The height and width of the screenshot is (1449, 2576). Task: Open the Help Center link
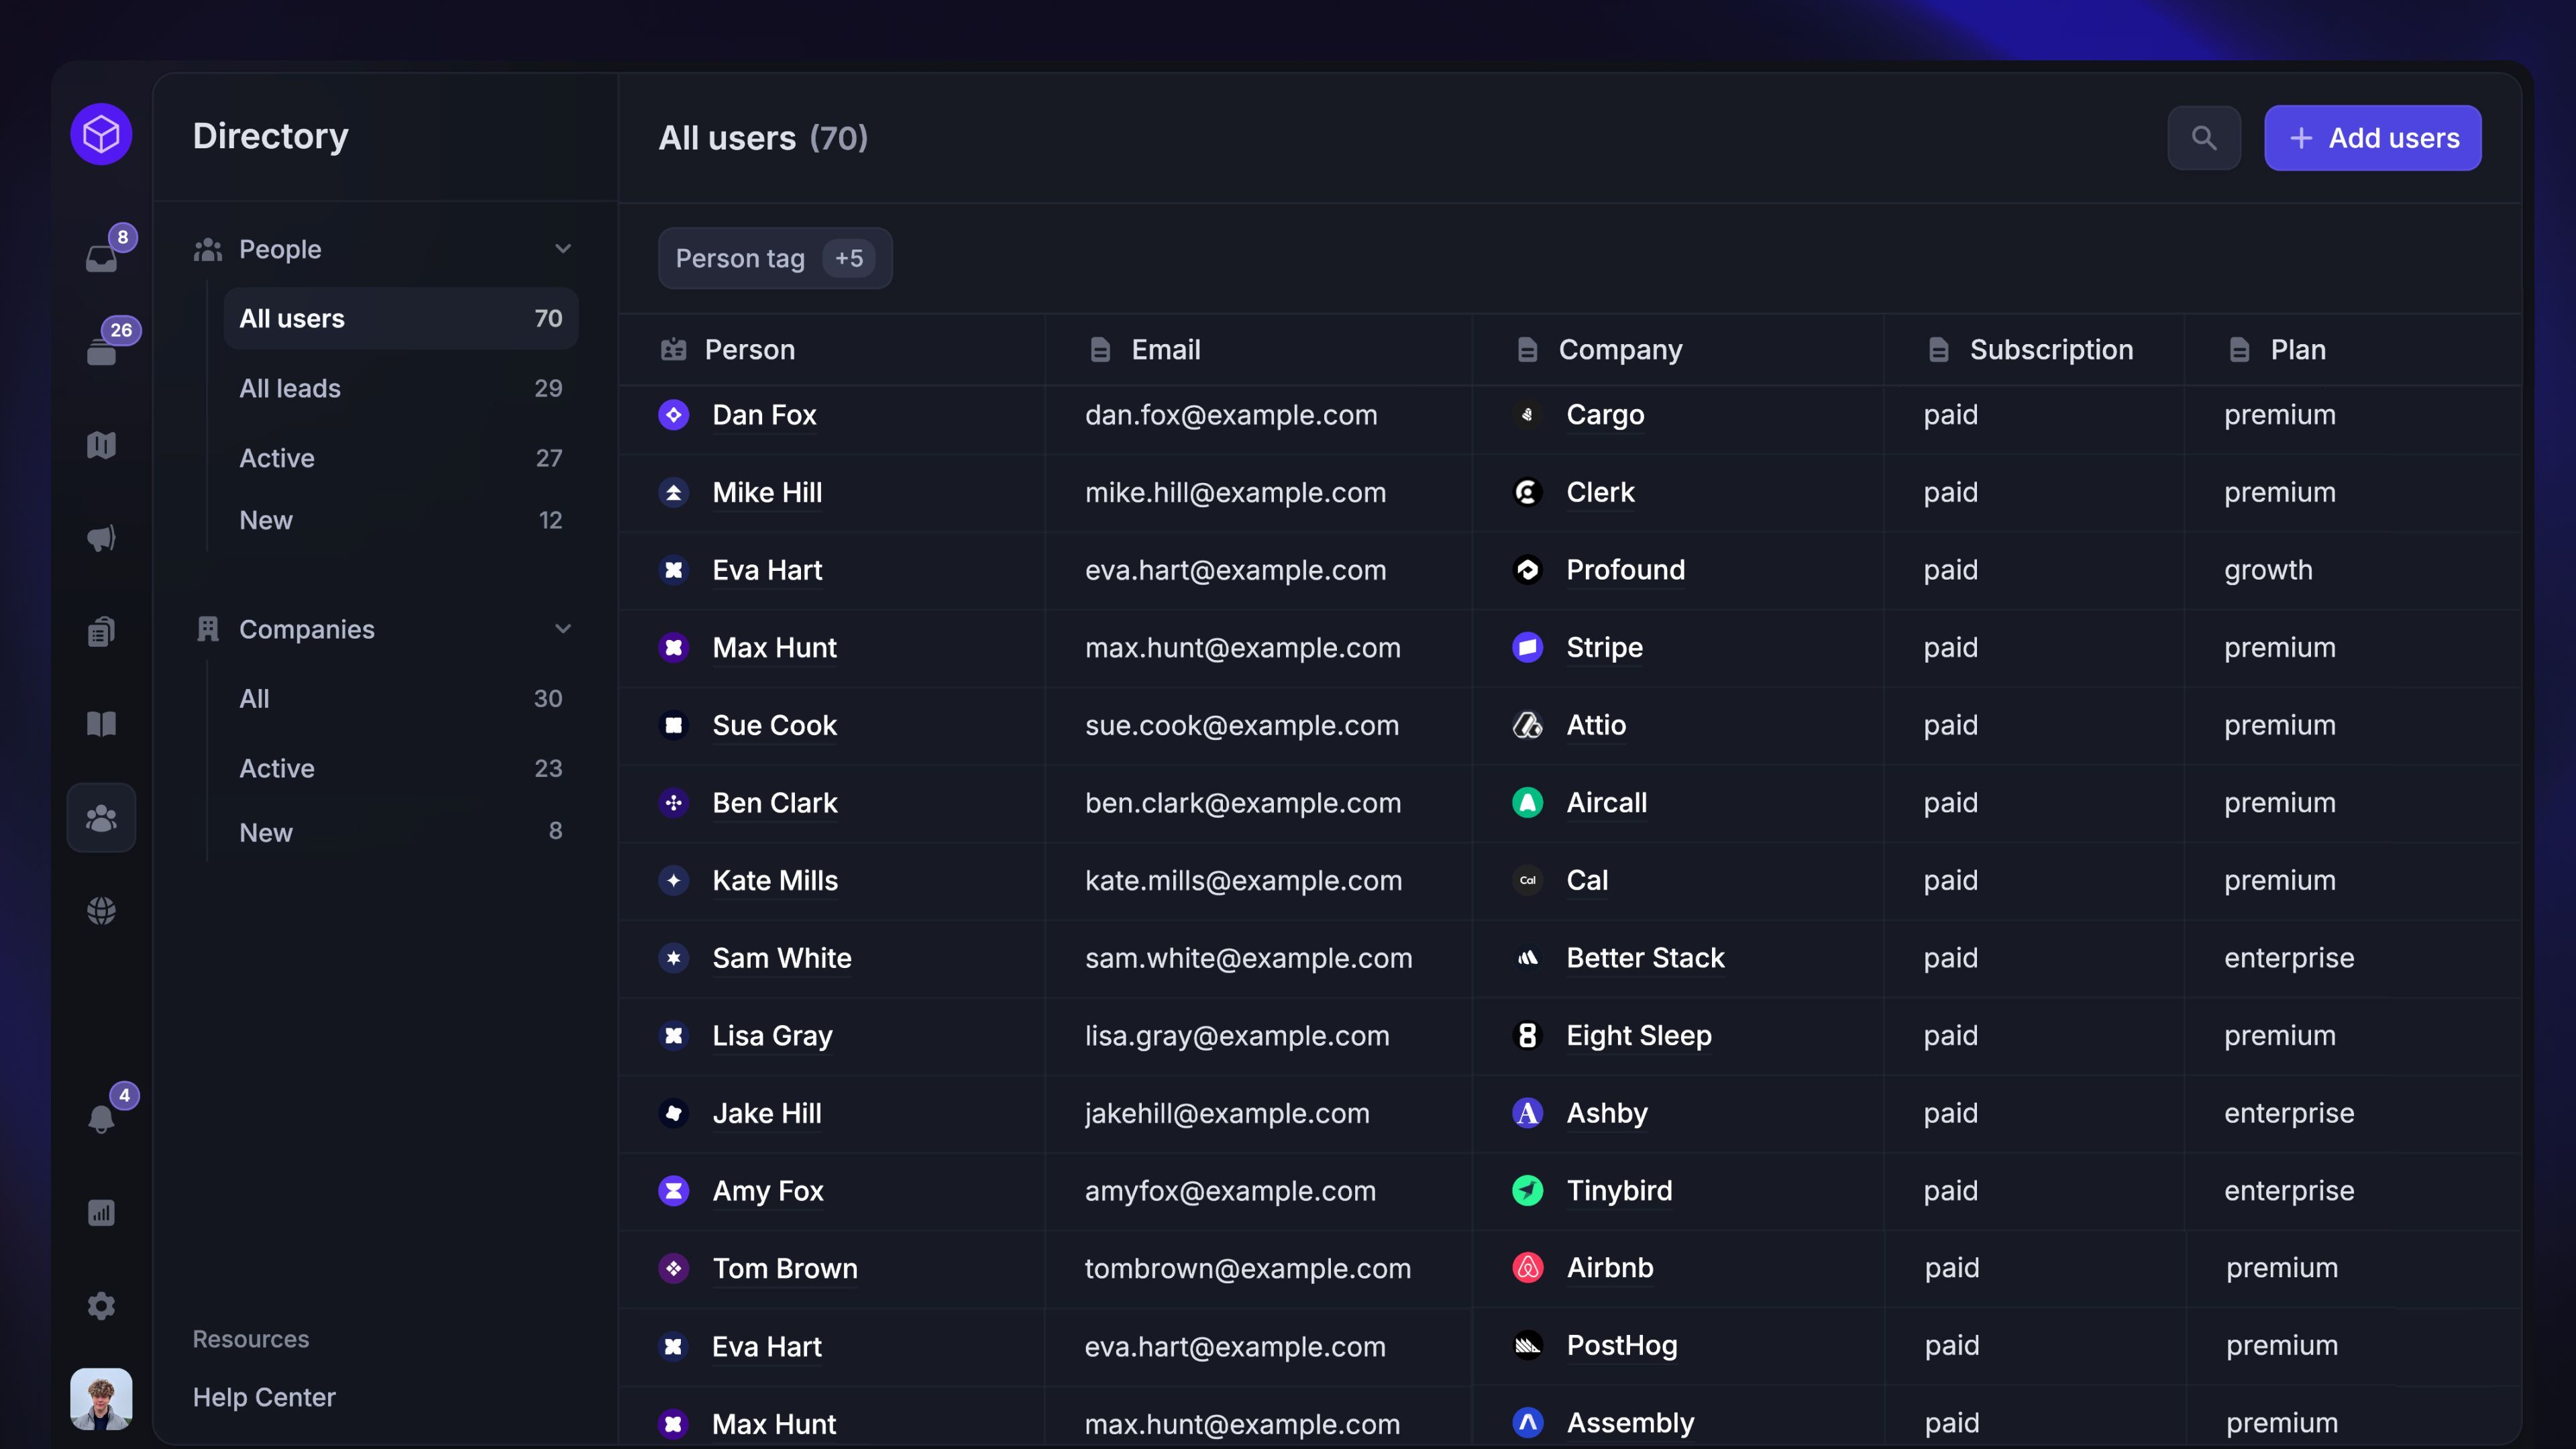click(x=264, y=1397)
